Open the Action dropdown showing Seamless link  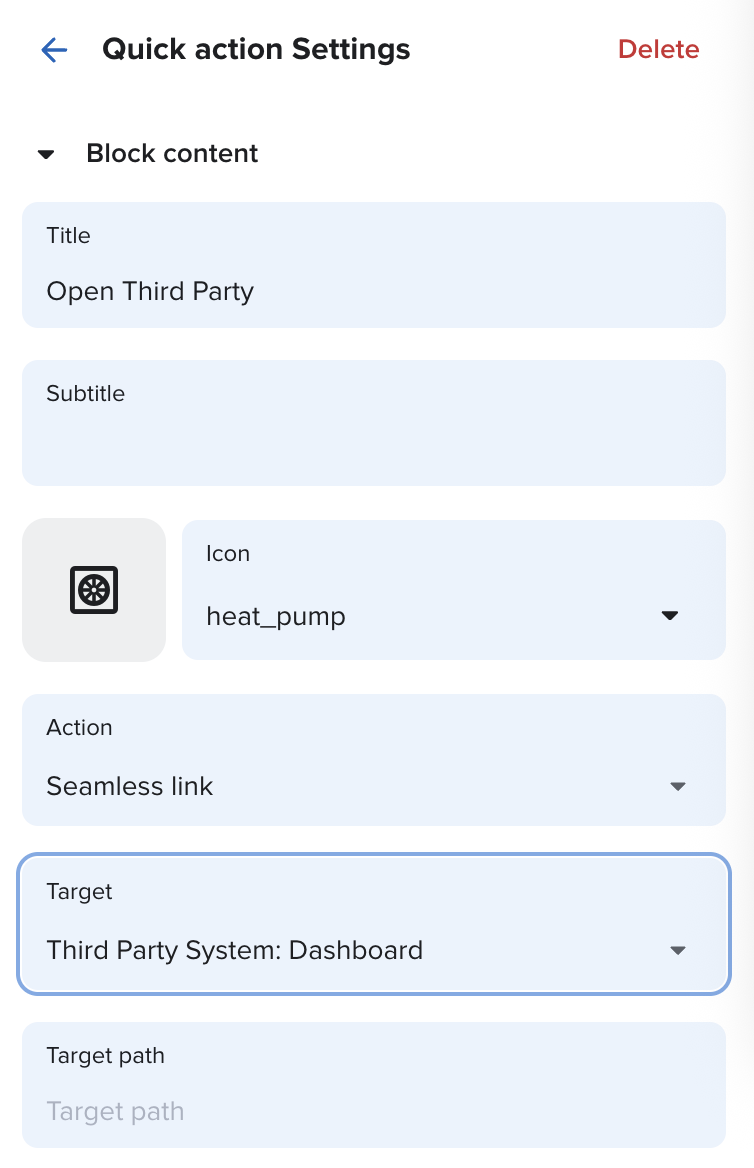373,786
